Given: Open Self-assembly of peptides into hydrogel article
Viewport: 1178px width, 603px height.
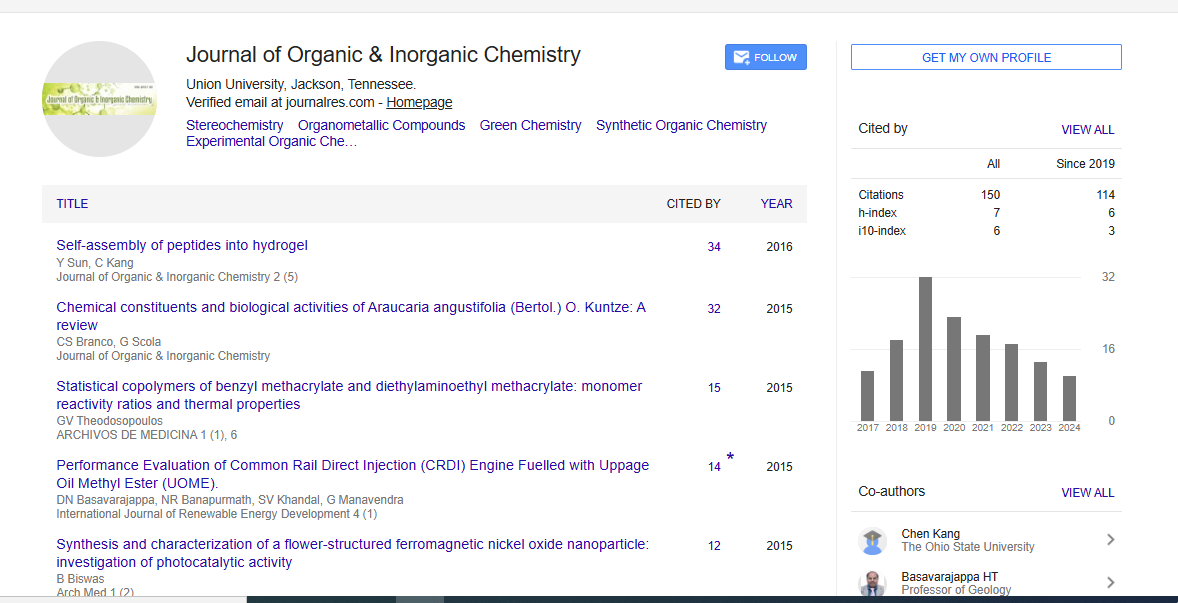Looking at the screenshot, I should [x=182, y=245].
